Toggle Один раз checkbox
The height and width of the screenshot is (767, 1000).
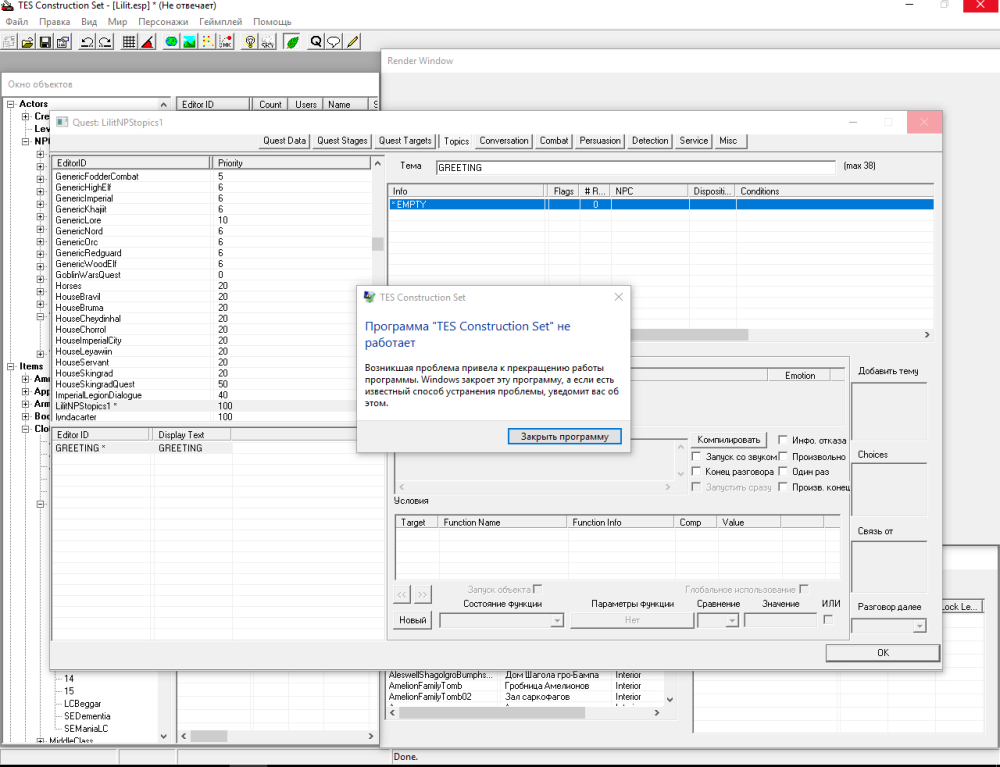click(783, 472)
